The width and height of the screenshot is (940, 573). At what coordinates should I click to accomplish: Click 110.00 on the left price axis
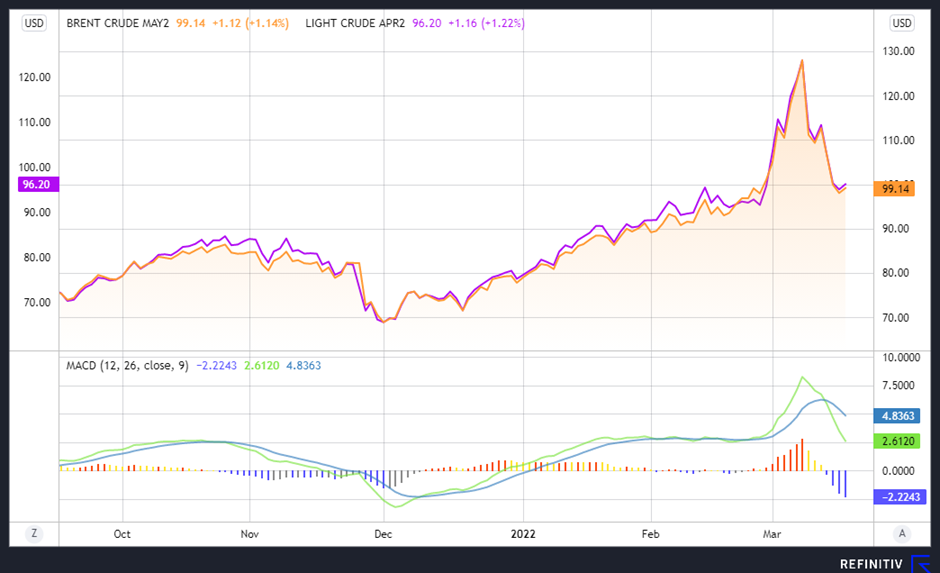pyautogui.click(x=37, y=122)
